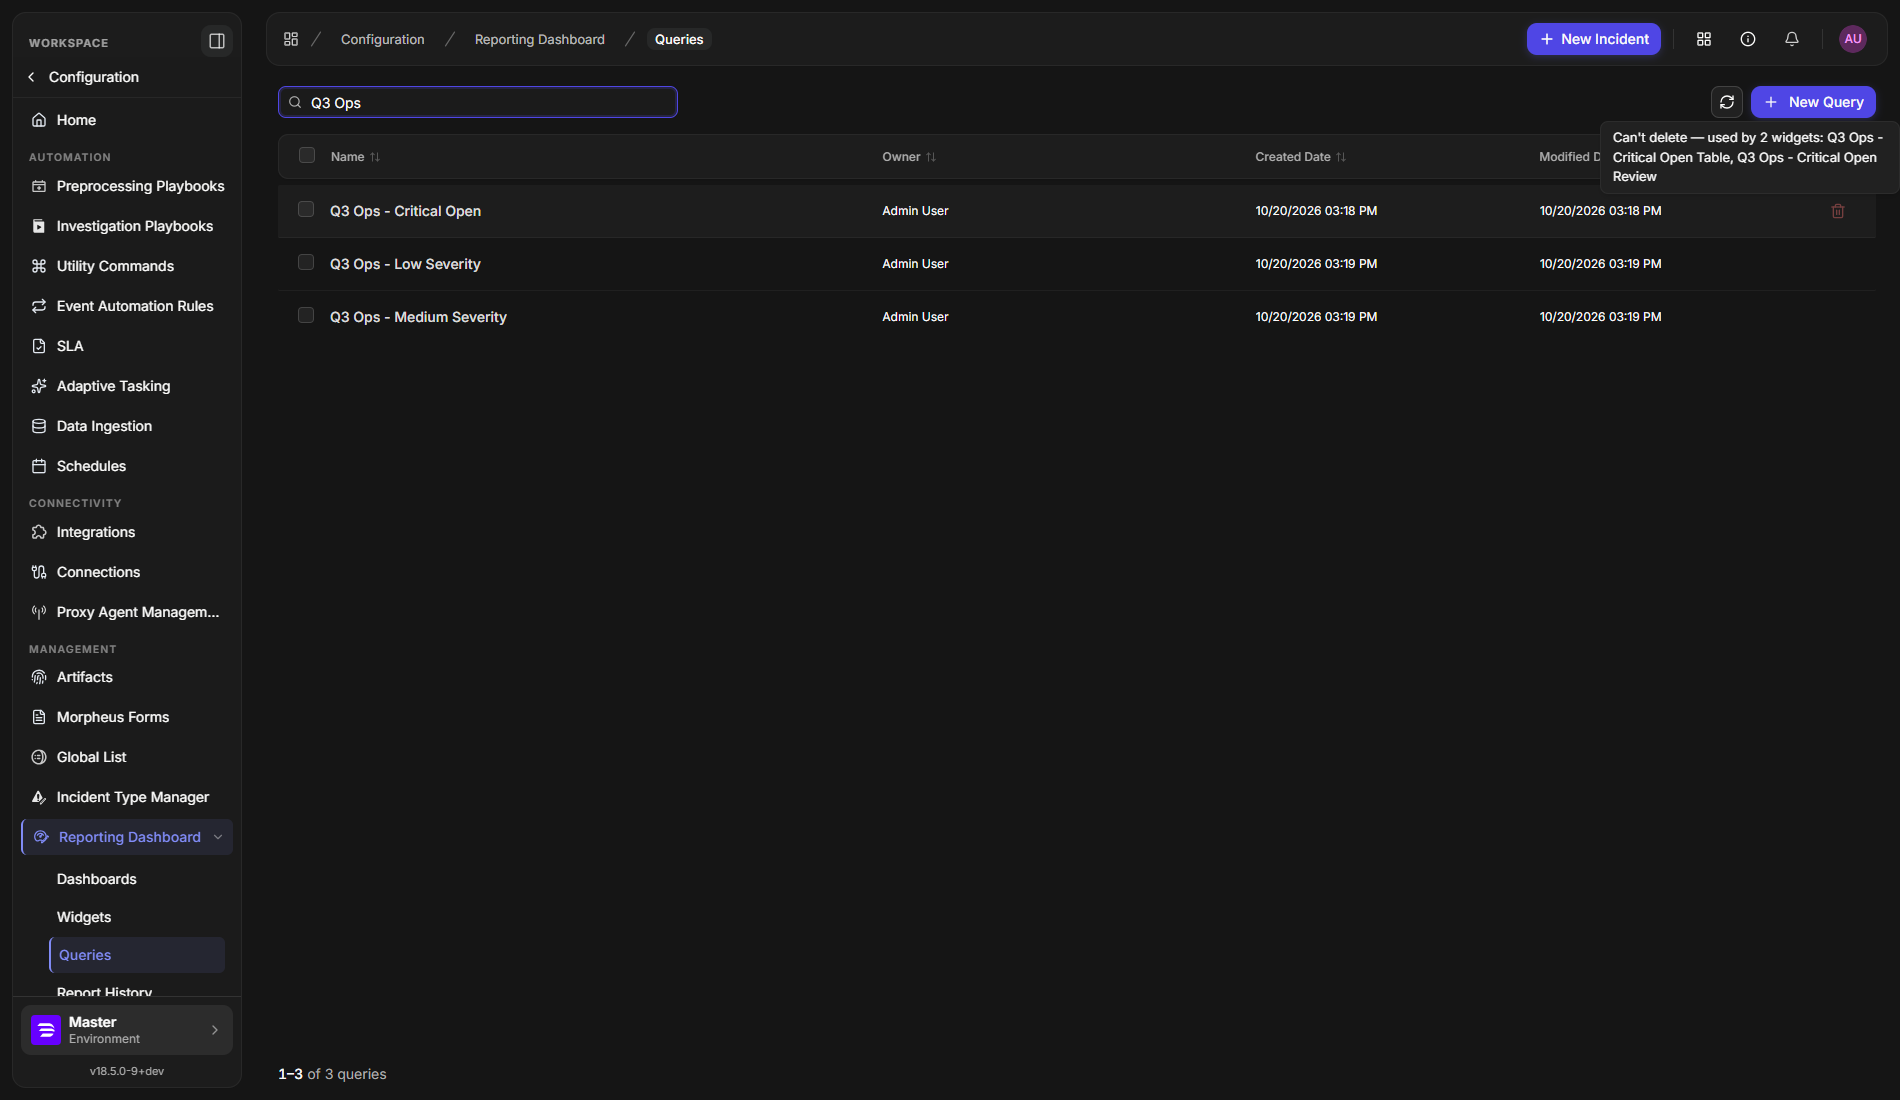Check the Q3 Ops - Medium Severity row
This screenshot has width=1900, height=1100.
tap(306, 315)
